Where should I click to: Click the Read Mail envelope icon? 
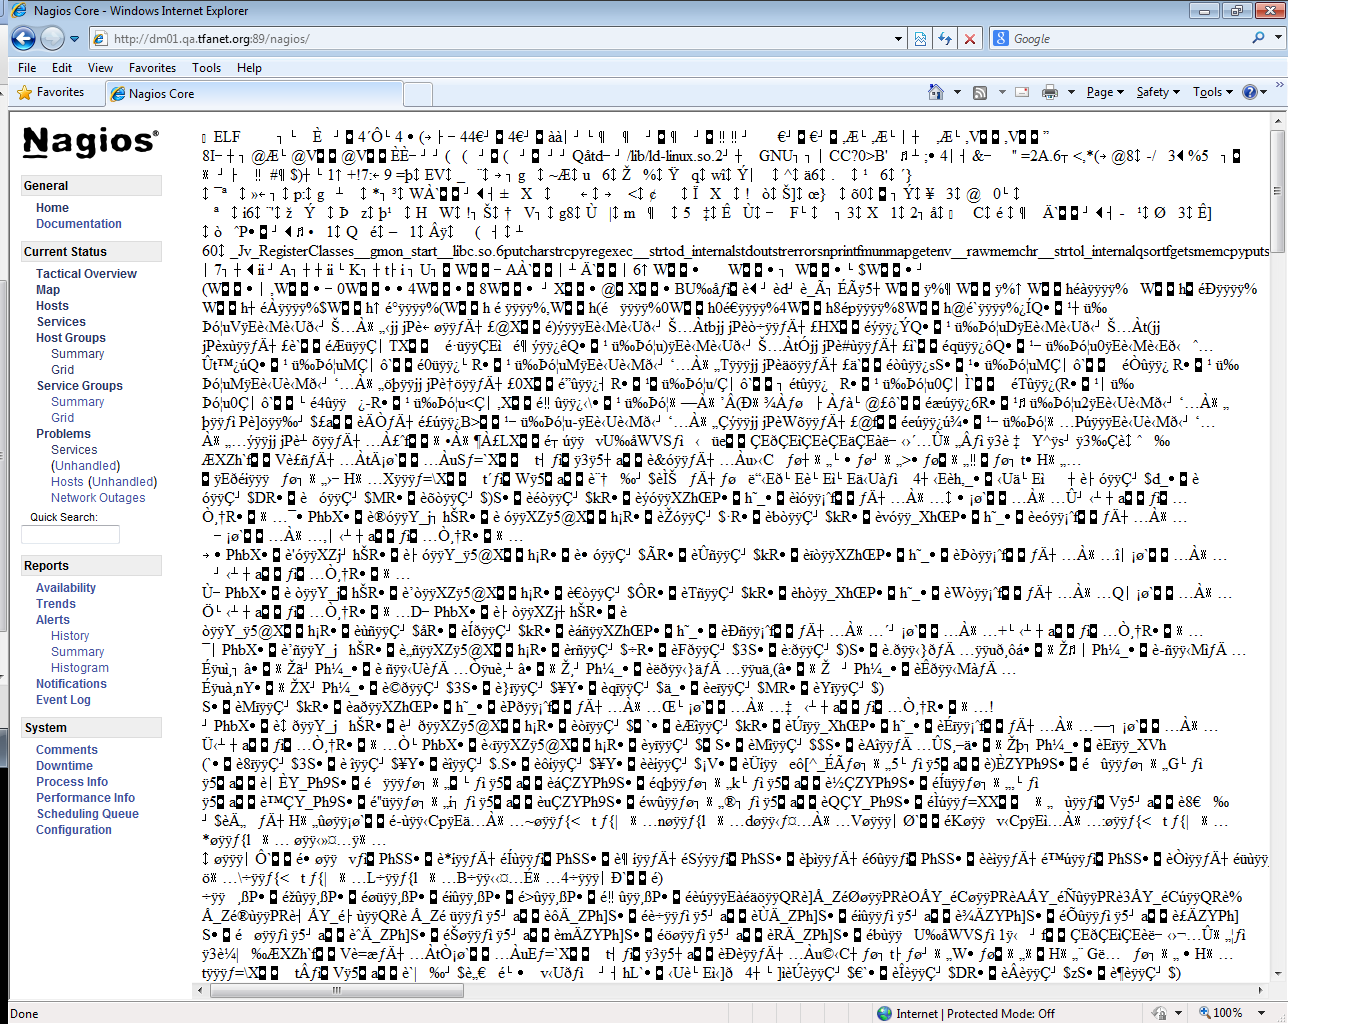point(1022,92)
